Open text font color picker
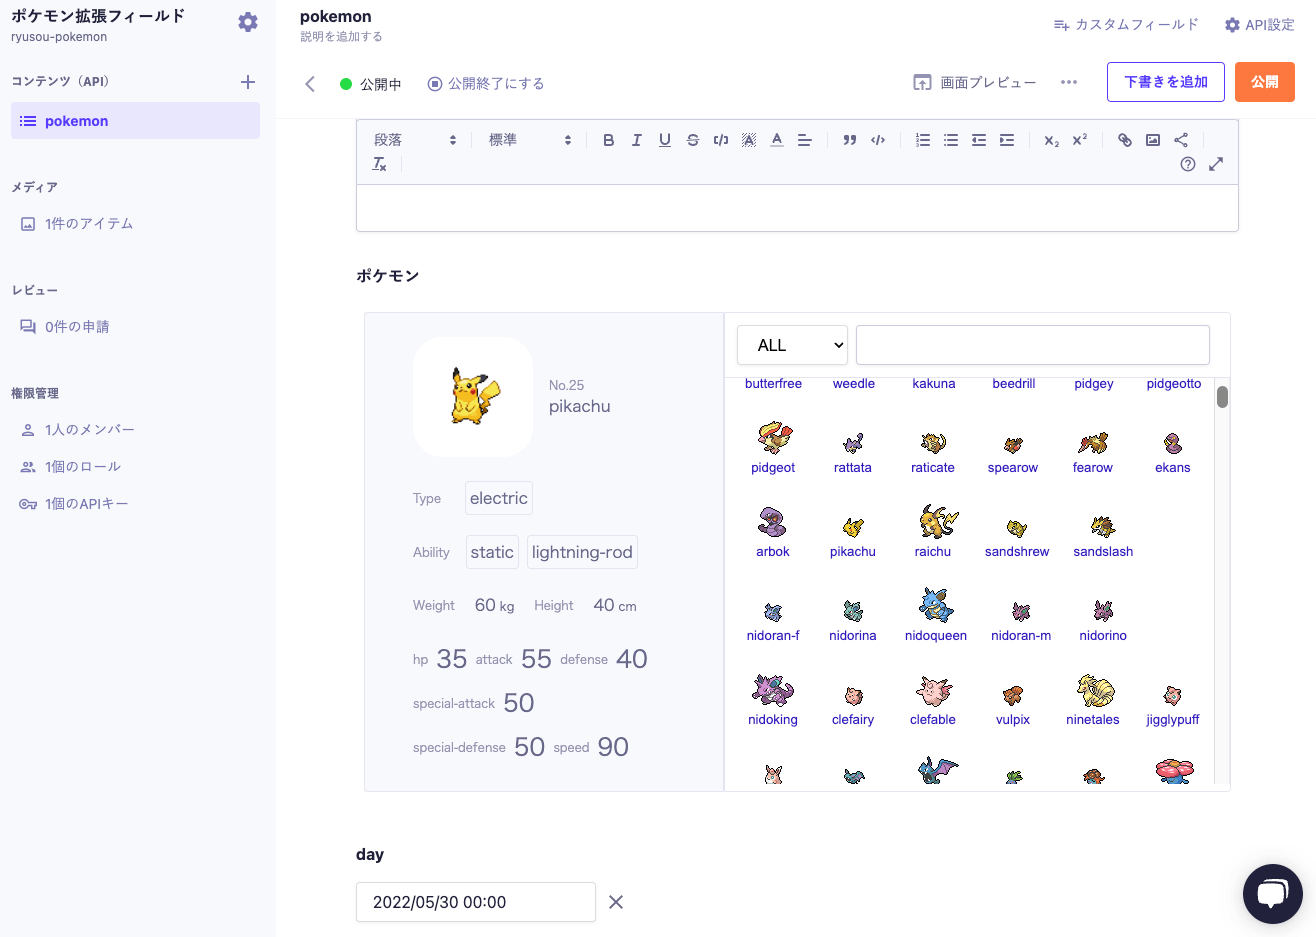Viewport: 1316px width, 937px height. (776, 140)
